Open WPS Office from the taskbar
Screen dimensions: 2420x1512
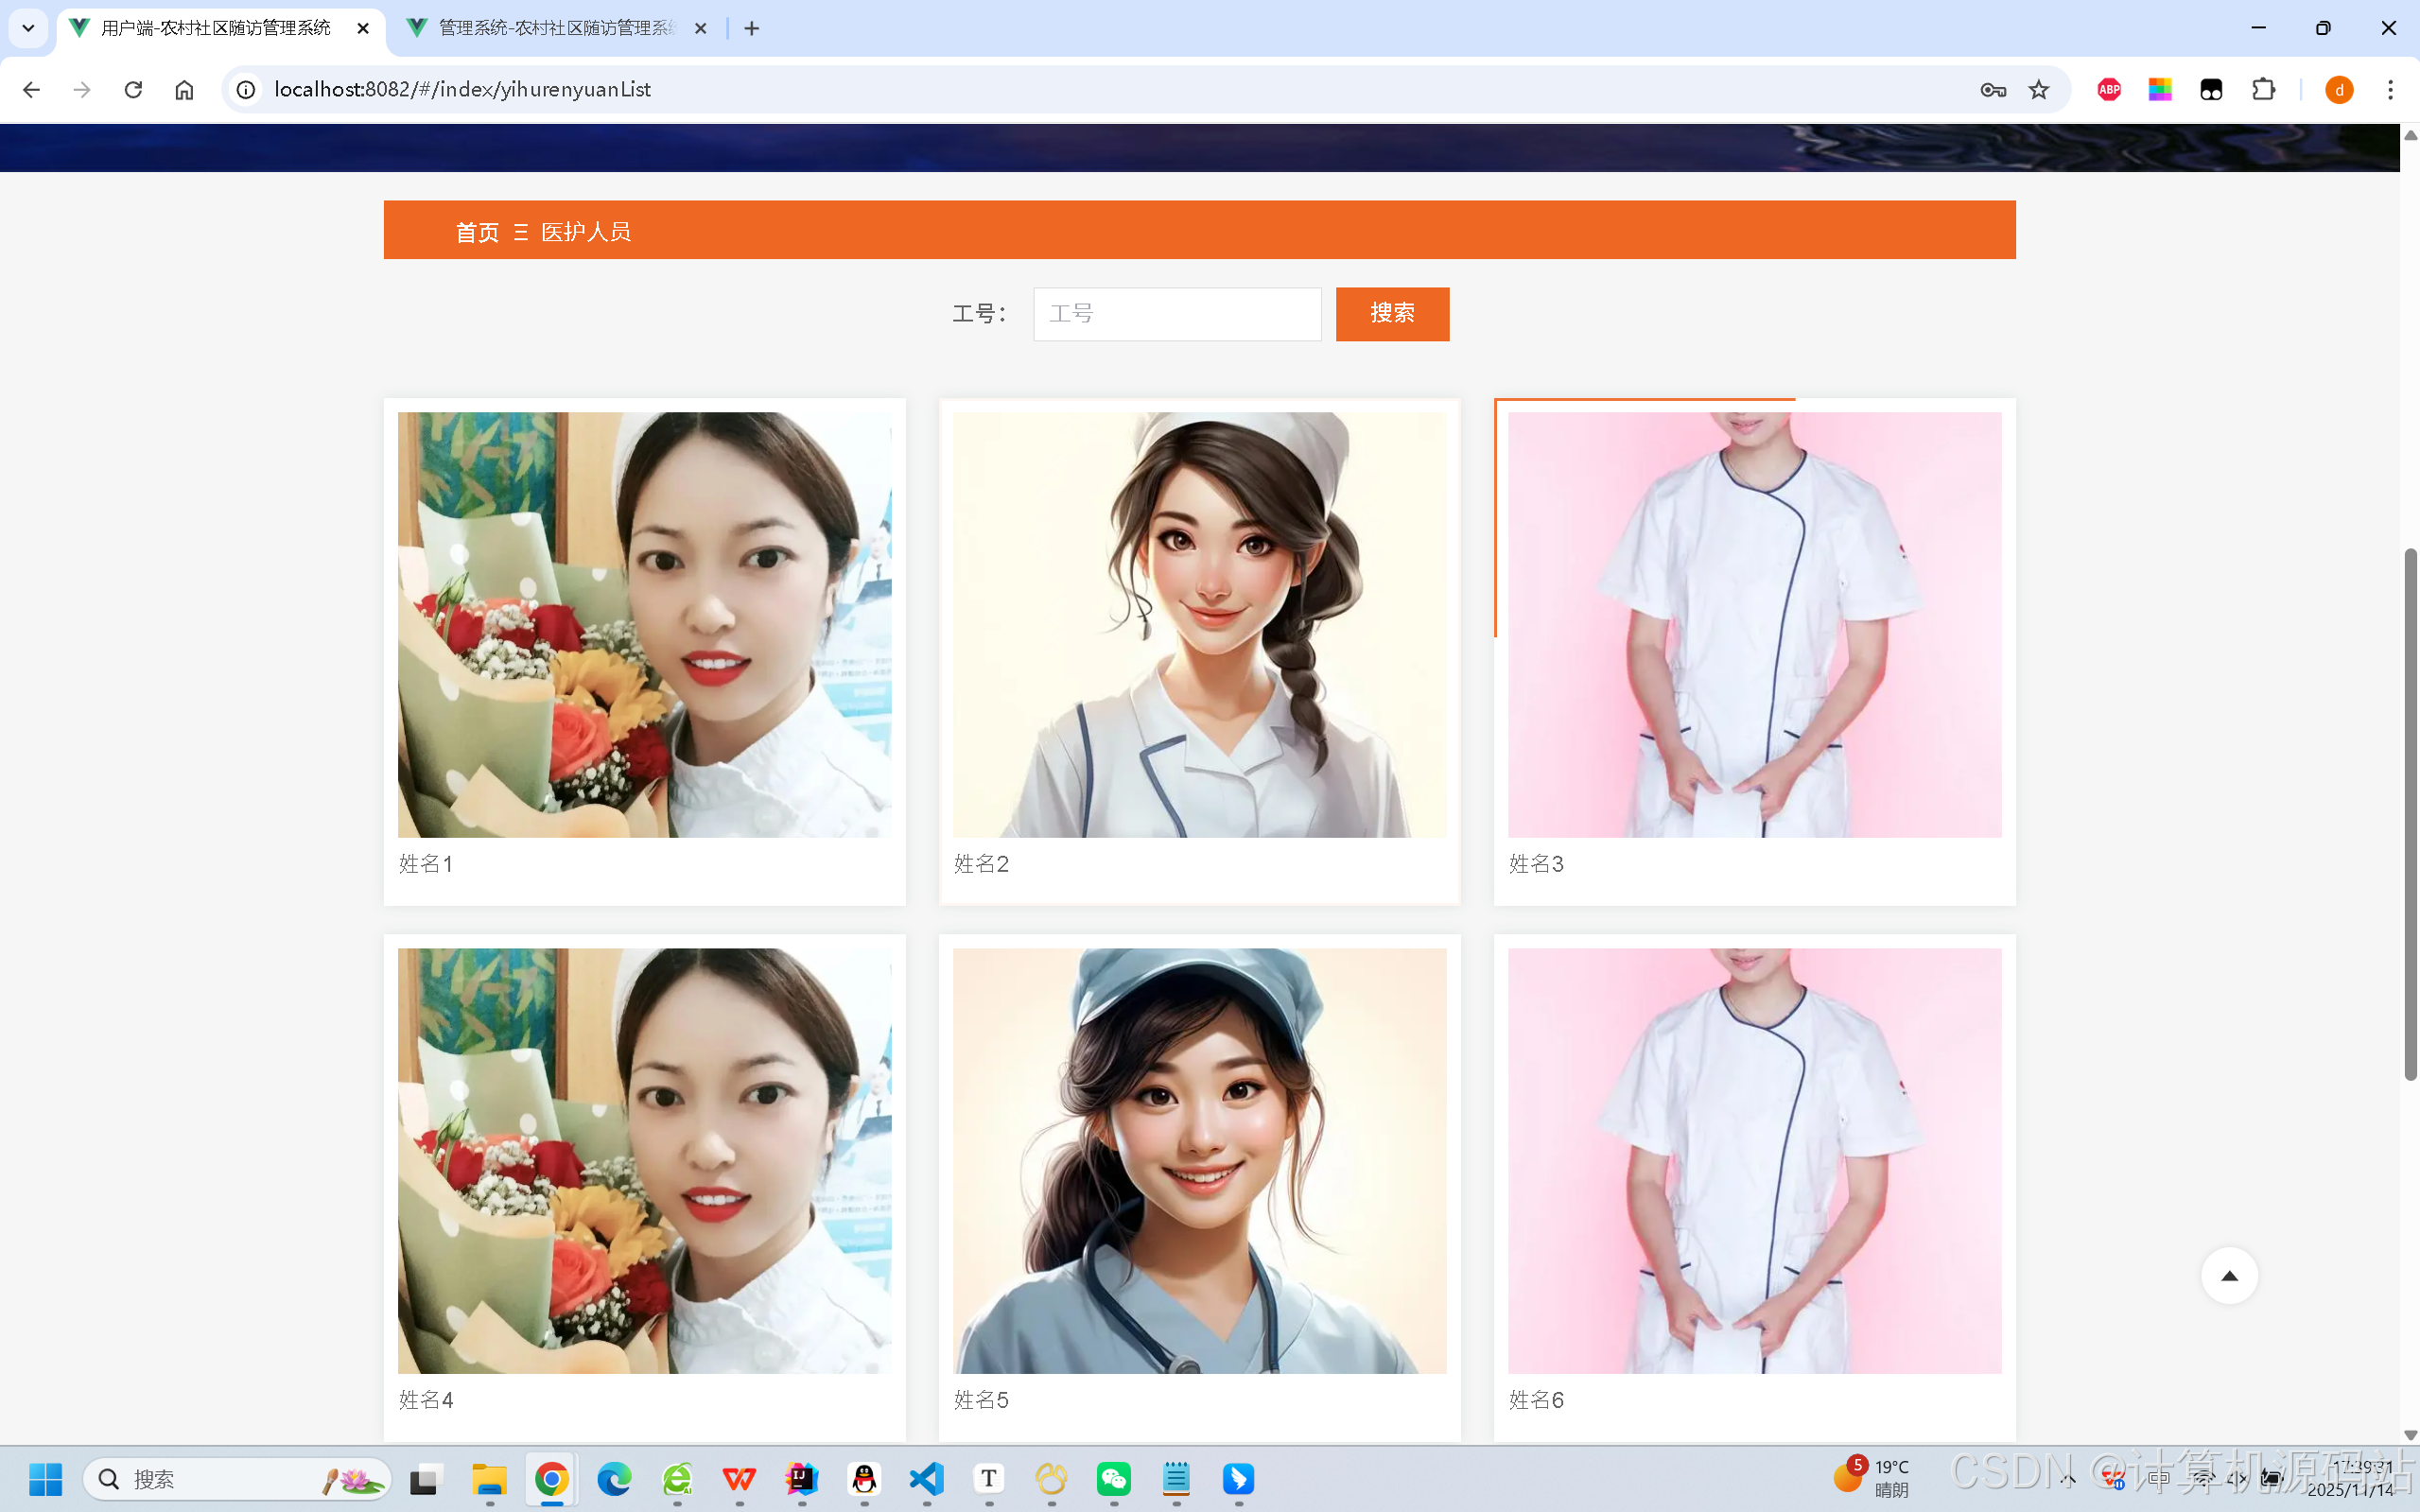point(739,1479)
